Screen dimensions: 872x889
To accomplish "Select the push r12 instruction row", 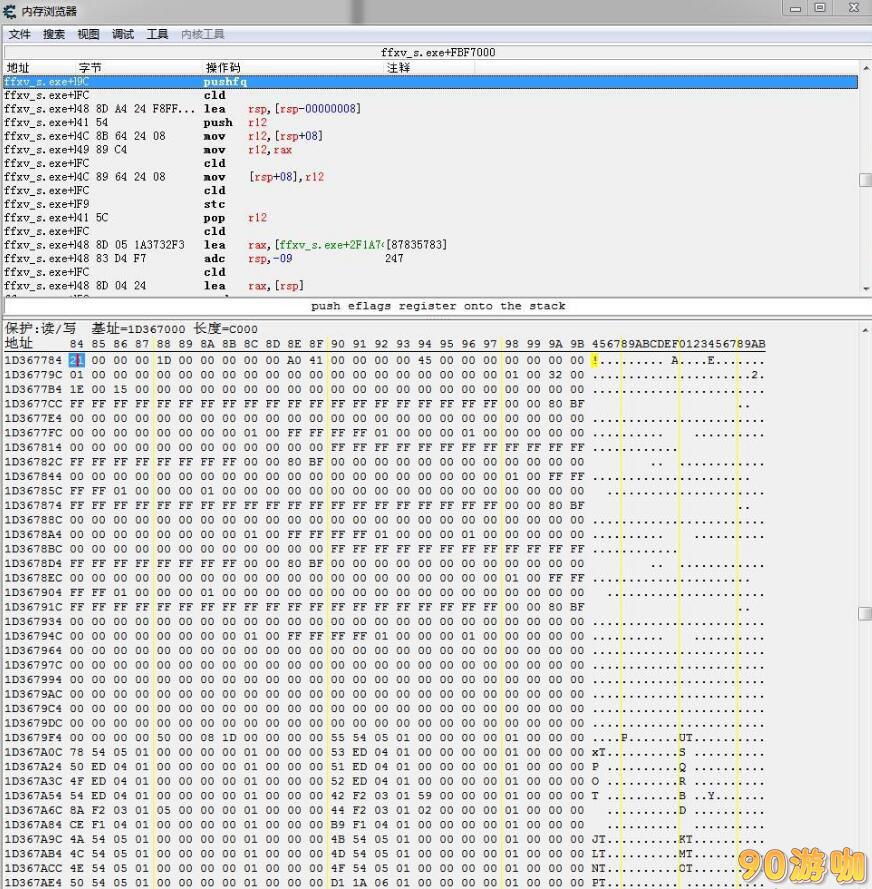I will pos(430,122).
